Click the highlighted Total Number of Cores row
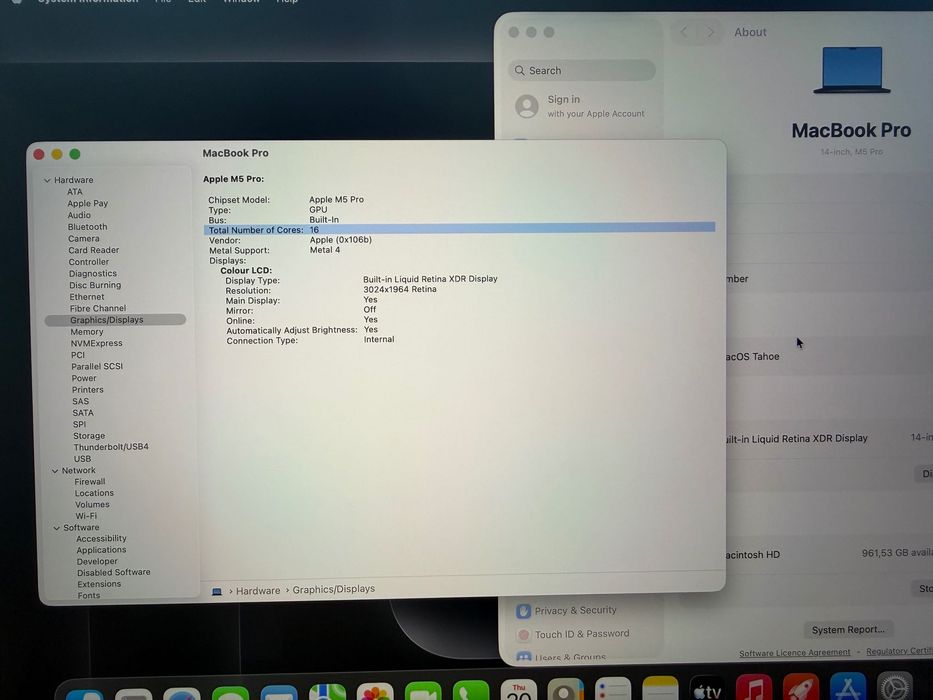933x700 pixels. click(459, 229)
